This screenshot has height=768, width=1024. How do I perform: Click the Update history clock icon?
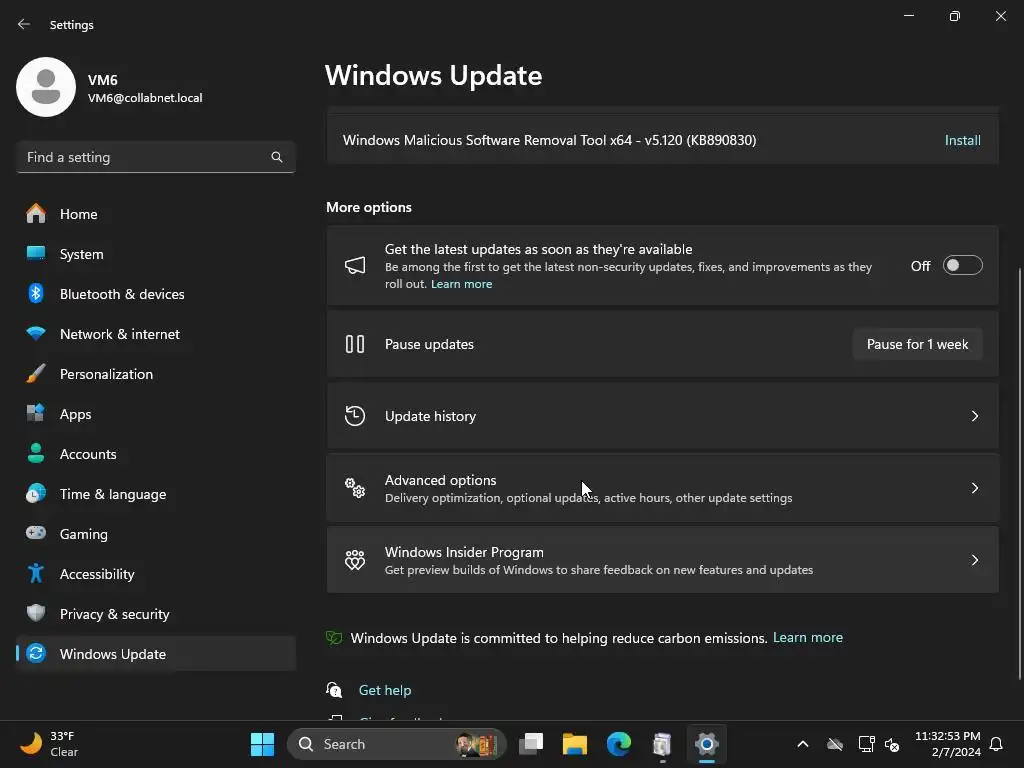(355, 416)
